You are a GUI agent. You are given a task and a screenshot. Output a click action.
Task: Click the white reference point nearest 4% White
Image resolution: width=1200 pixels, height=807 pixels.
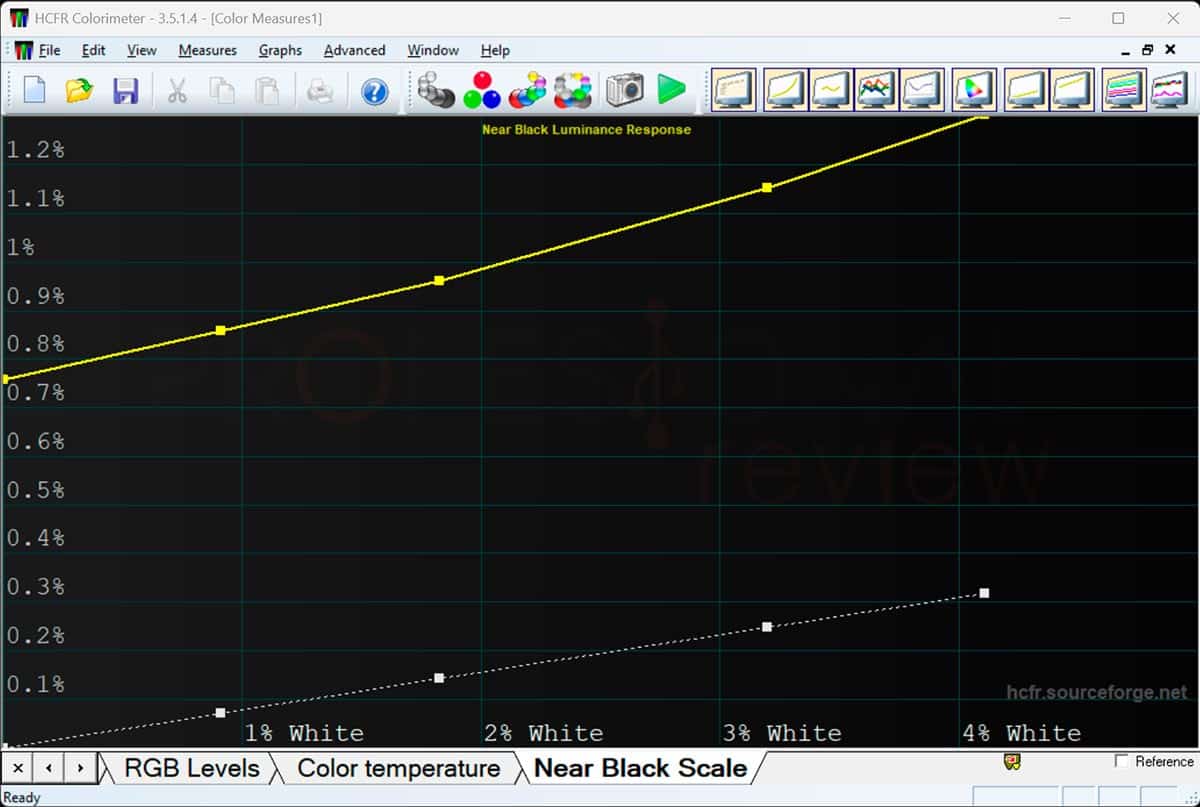(984, 593)
